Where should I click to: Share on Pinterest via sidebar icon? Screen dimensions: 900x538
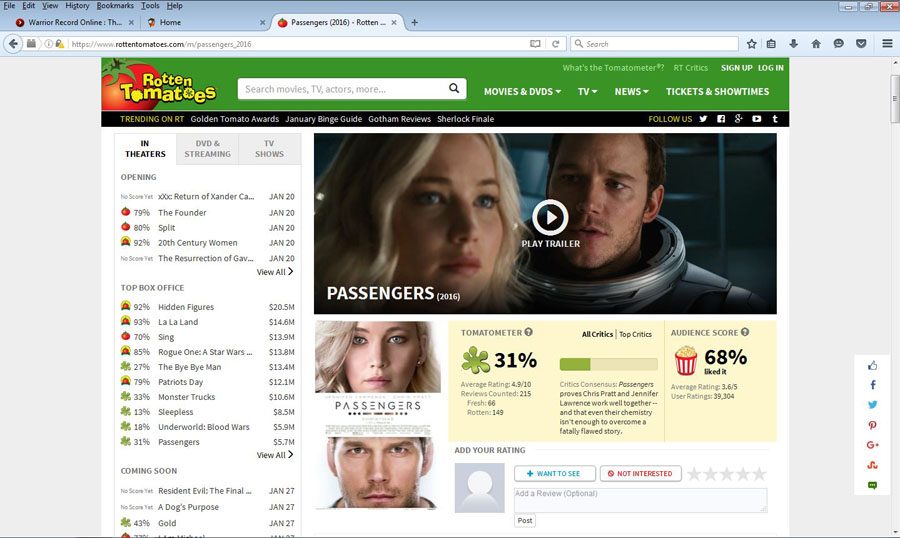pyautogui.click(x=872, y=425)
